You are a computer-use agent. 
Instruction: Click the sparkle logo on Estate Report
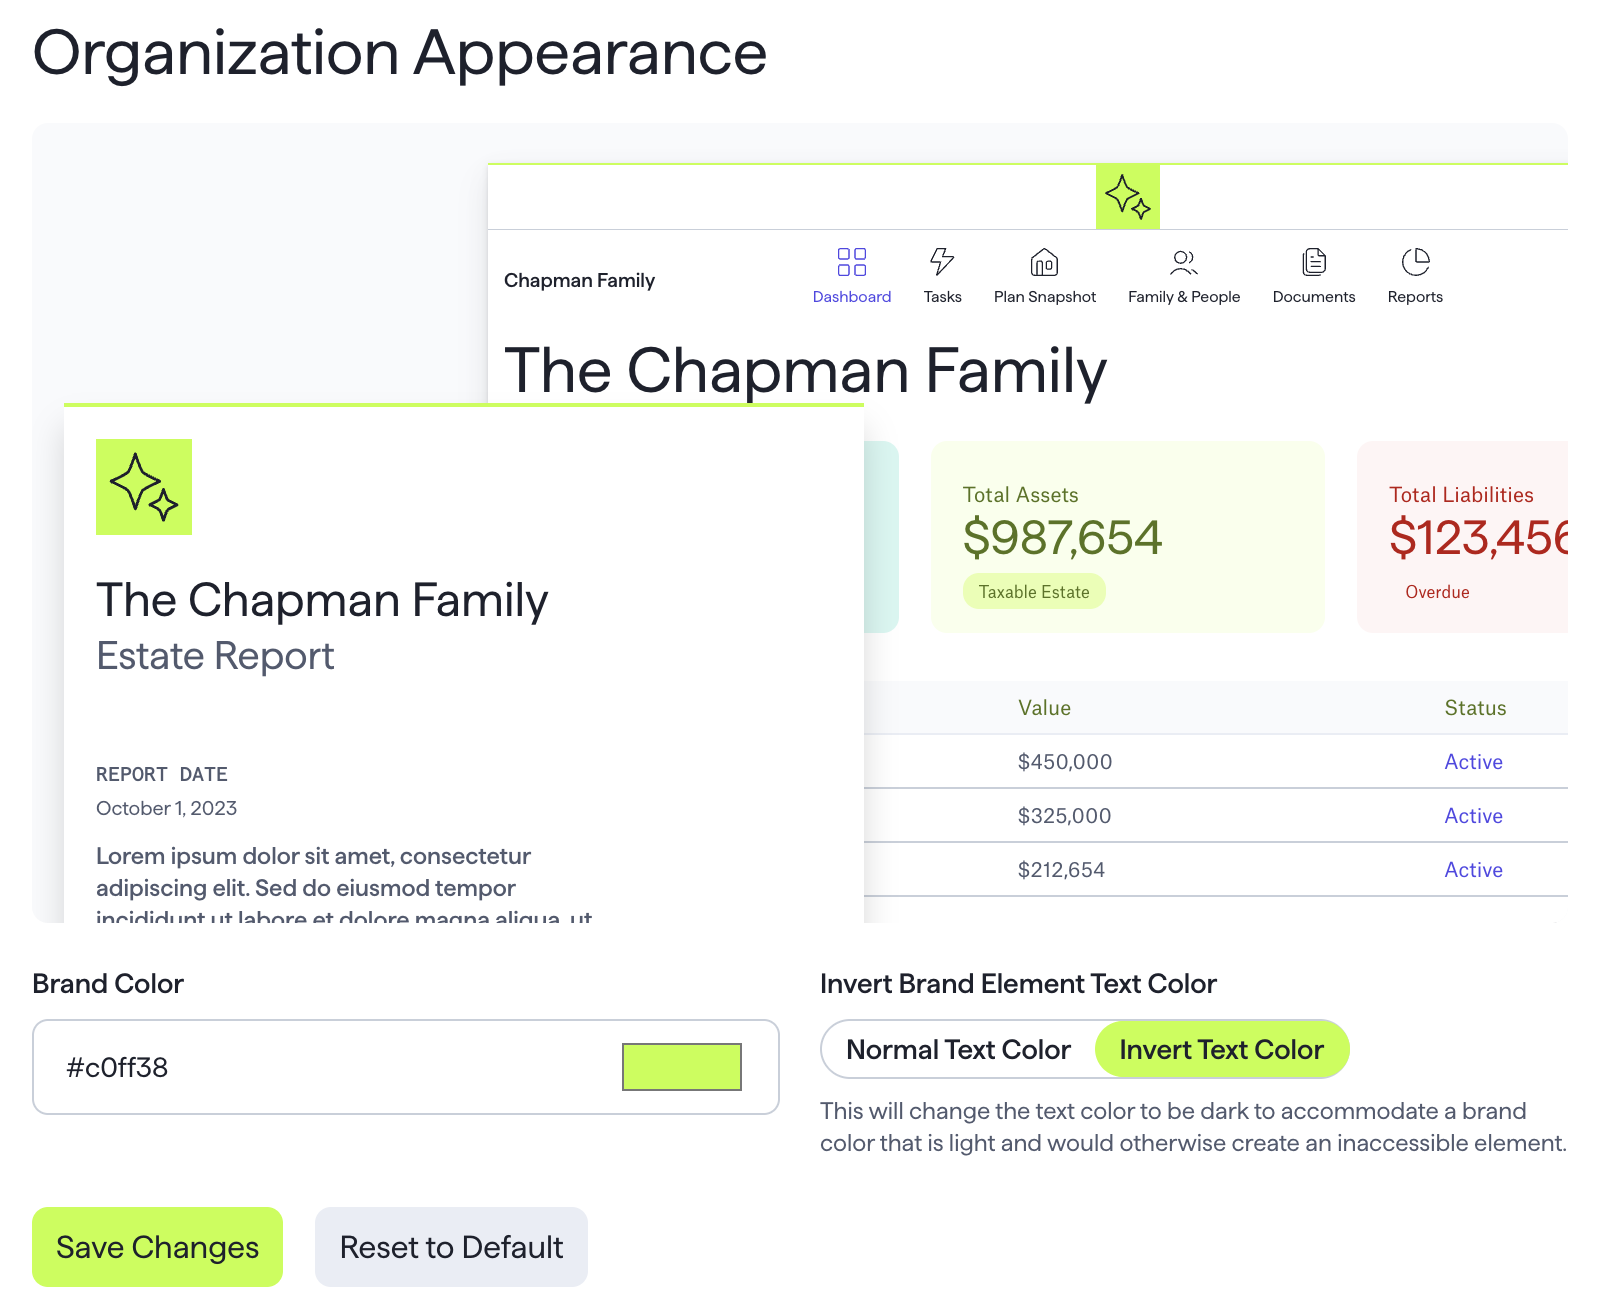[x=144, y=487]
